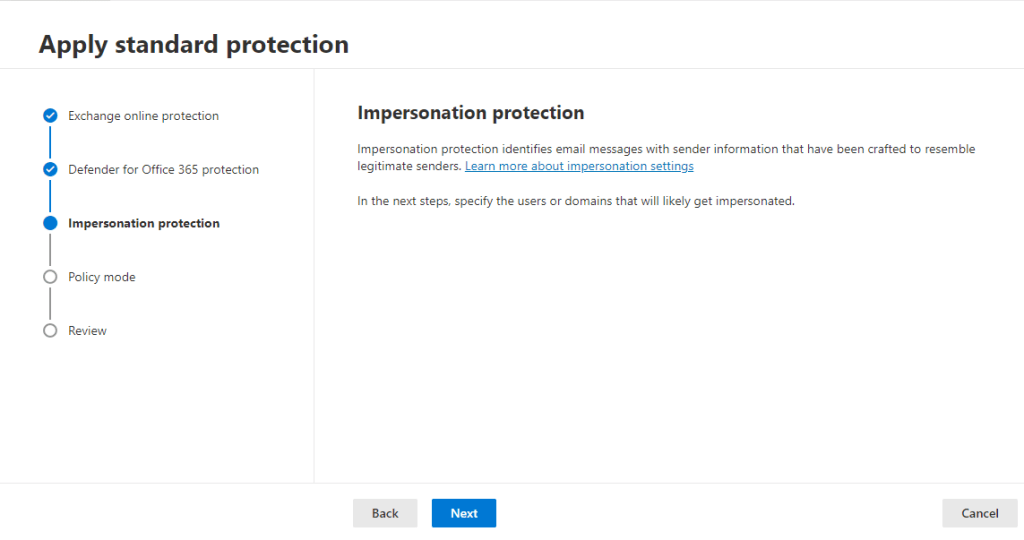
Task: Click the Impersonation protection heading in main pane
Action: [x=470, y=112]
